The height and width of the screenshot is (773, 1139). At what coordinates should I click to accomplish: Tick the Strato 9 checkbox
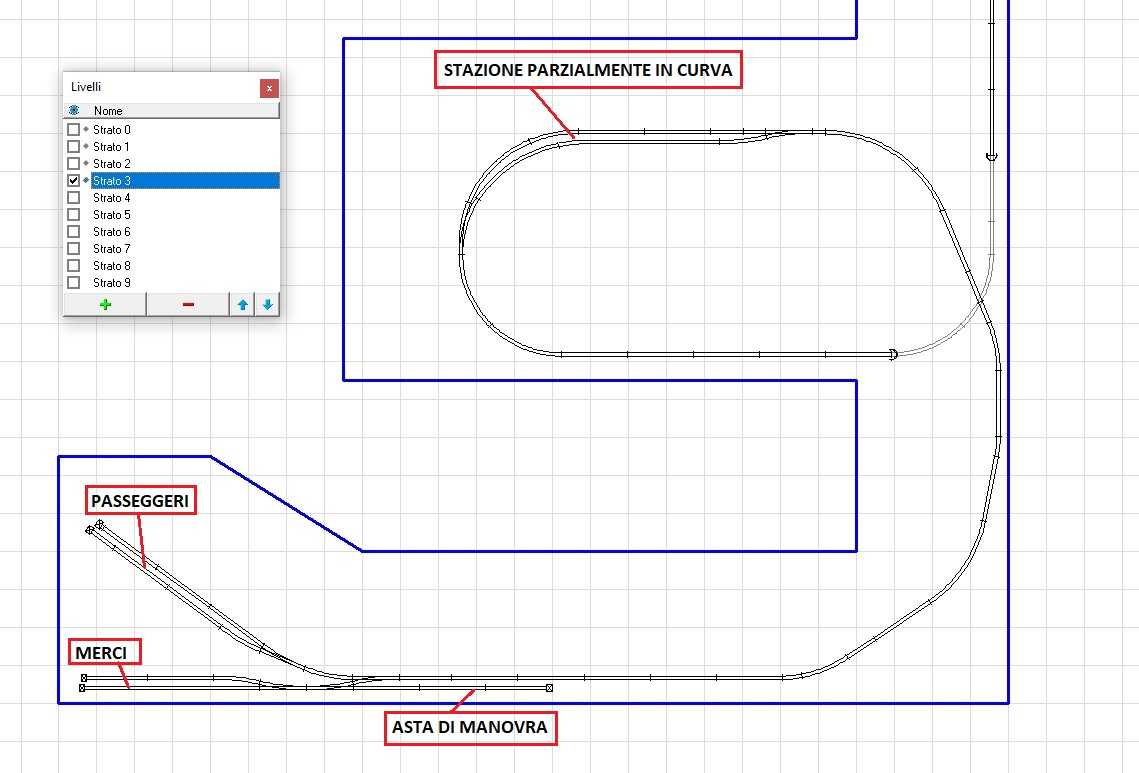(x=73, y=283)
